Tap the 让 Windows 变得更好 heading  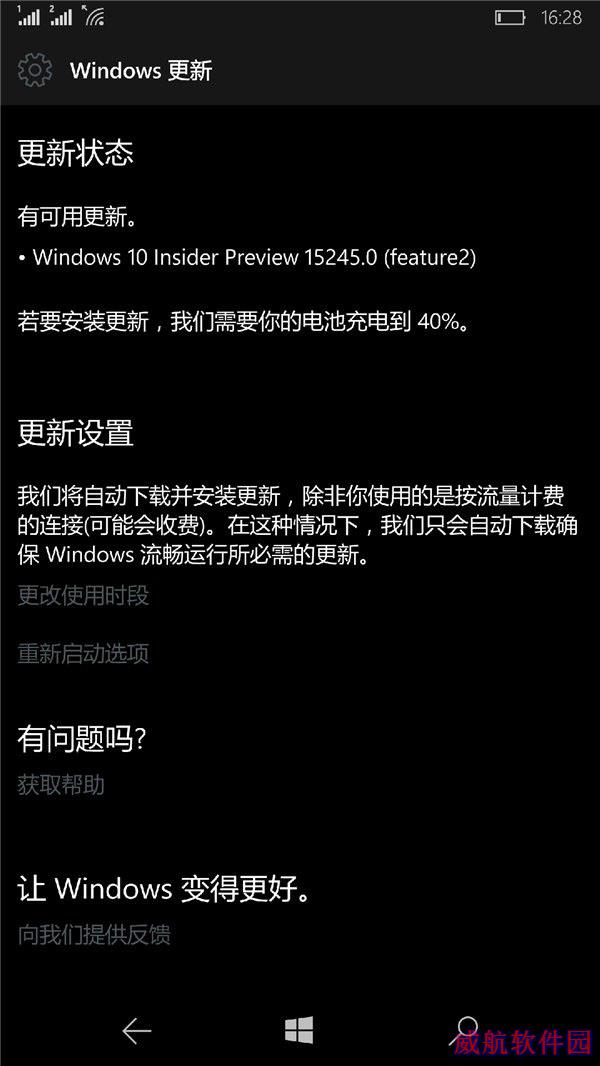tap(165, 889)
